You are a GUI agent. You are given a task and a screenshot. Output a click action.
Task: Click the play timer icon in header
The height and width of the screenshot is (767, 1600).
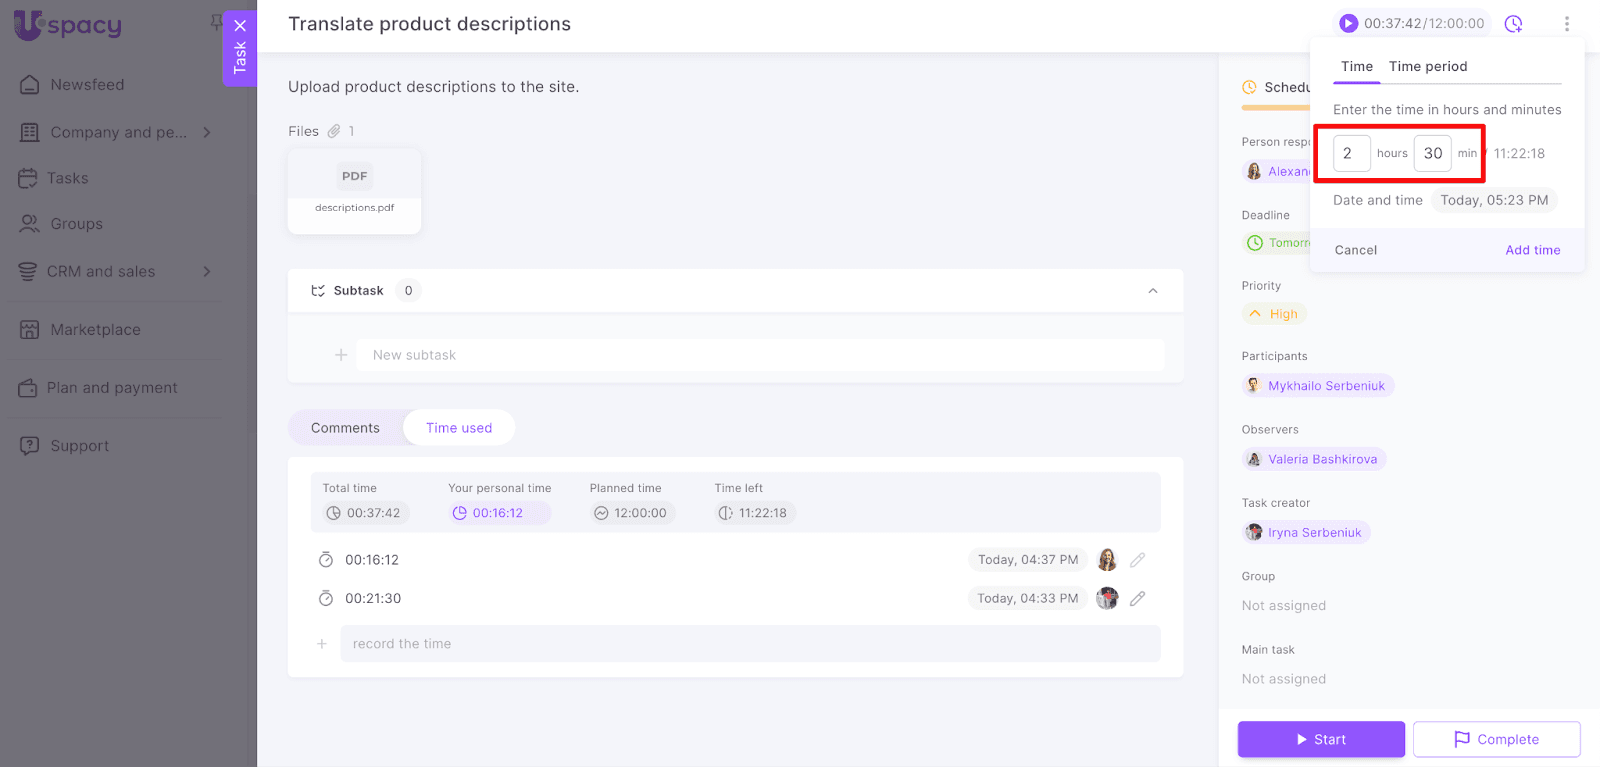click(1349, 23)
